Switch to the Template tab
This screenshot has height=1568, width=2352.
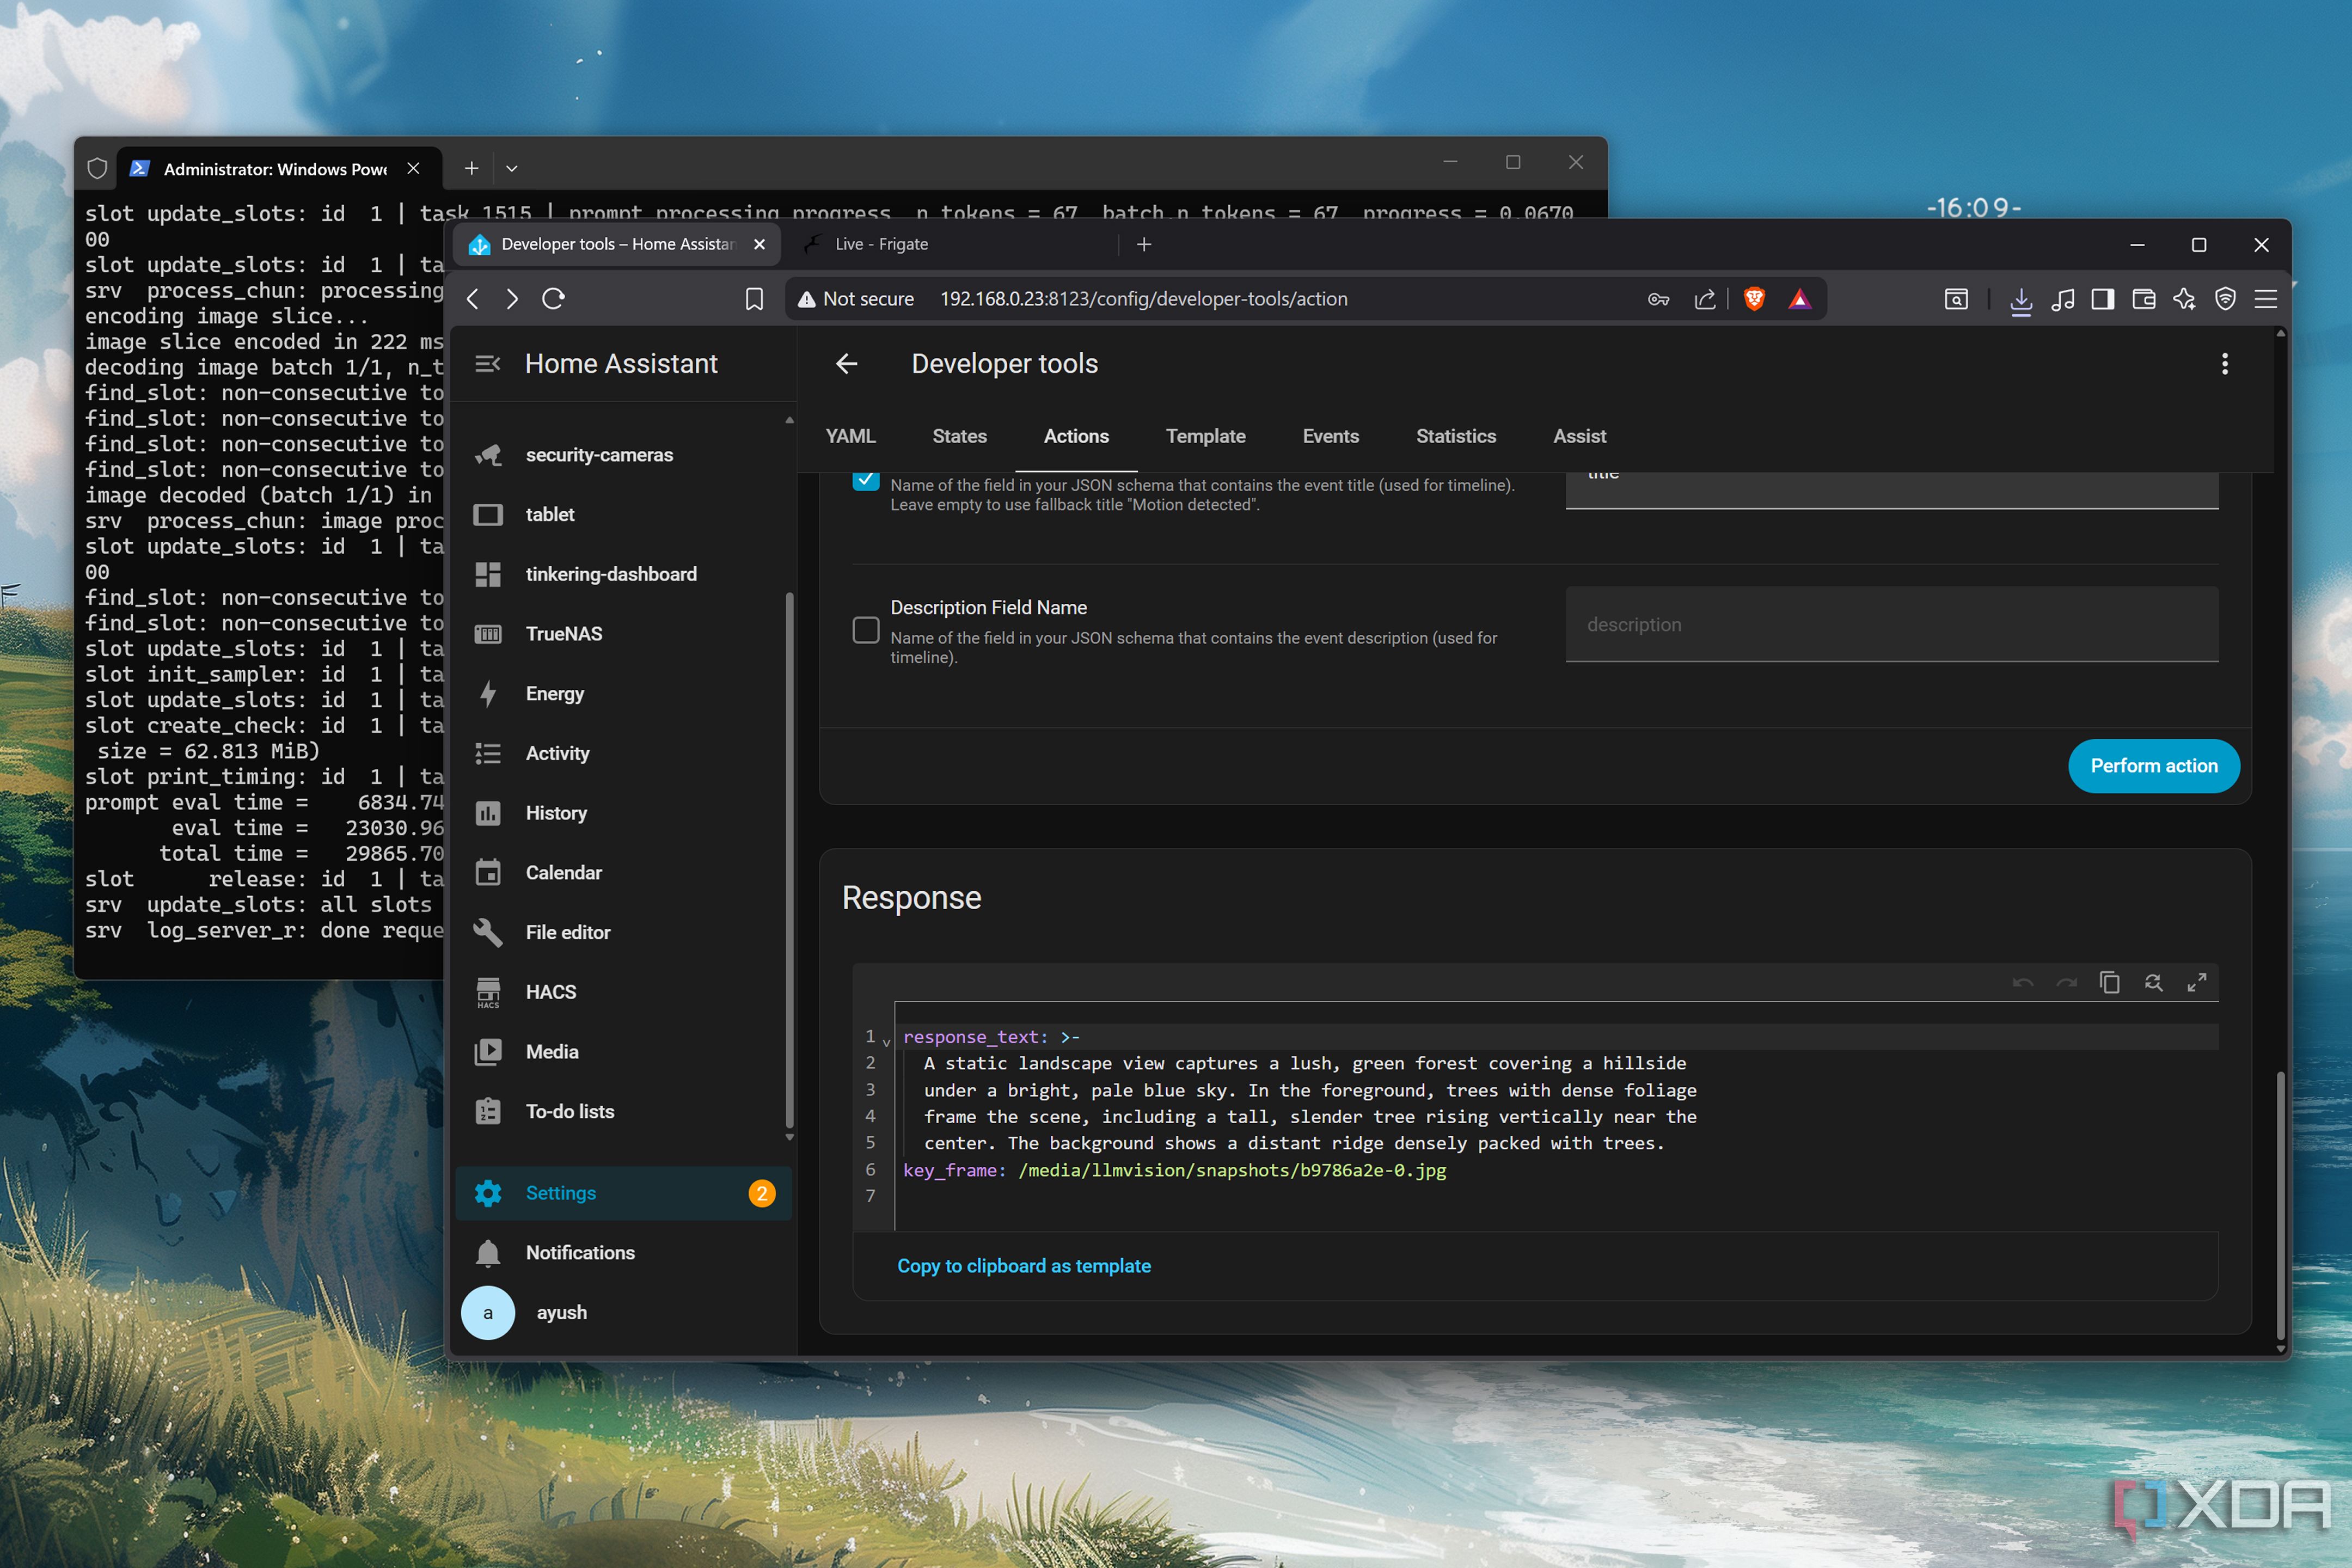point(1206,436)
